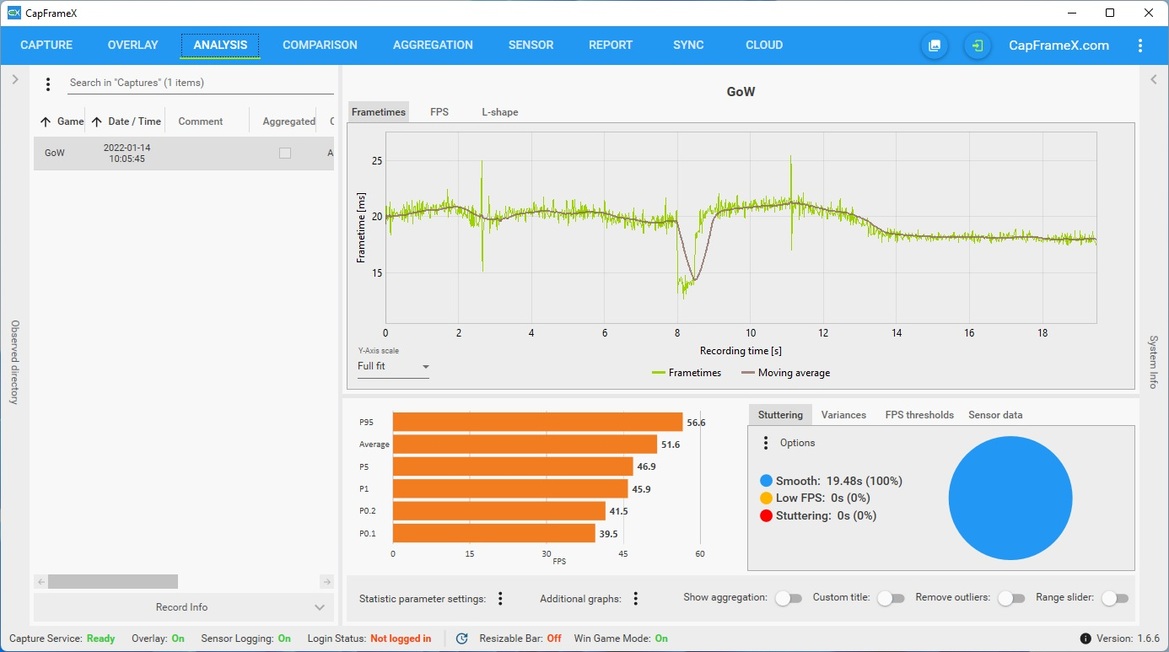Open the screenshot icon in top bar
Viewport: 1169px width, 652px height.
[934, 45]
